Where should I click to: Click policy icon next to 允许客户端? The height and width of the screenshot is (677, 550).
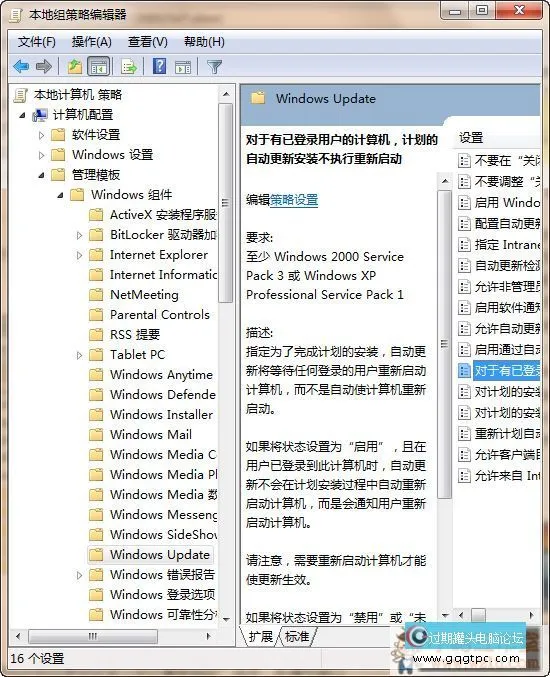click(x=464, y=455)
